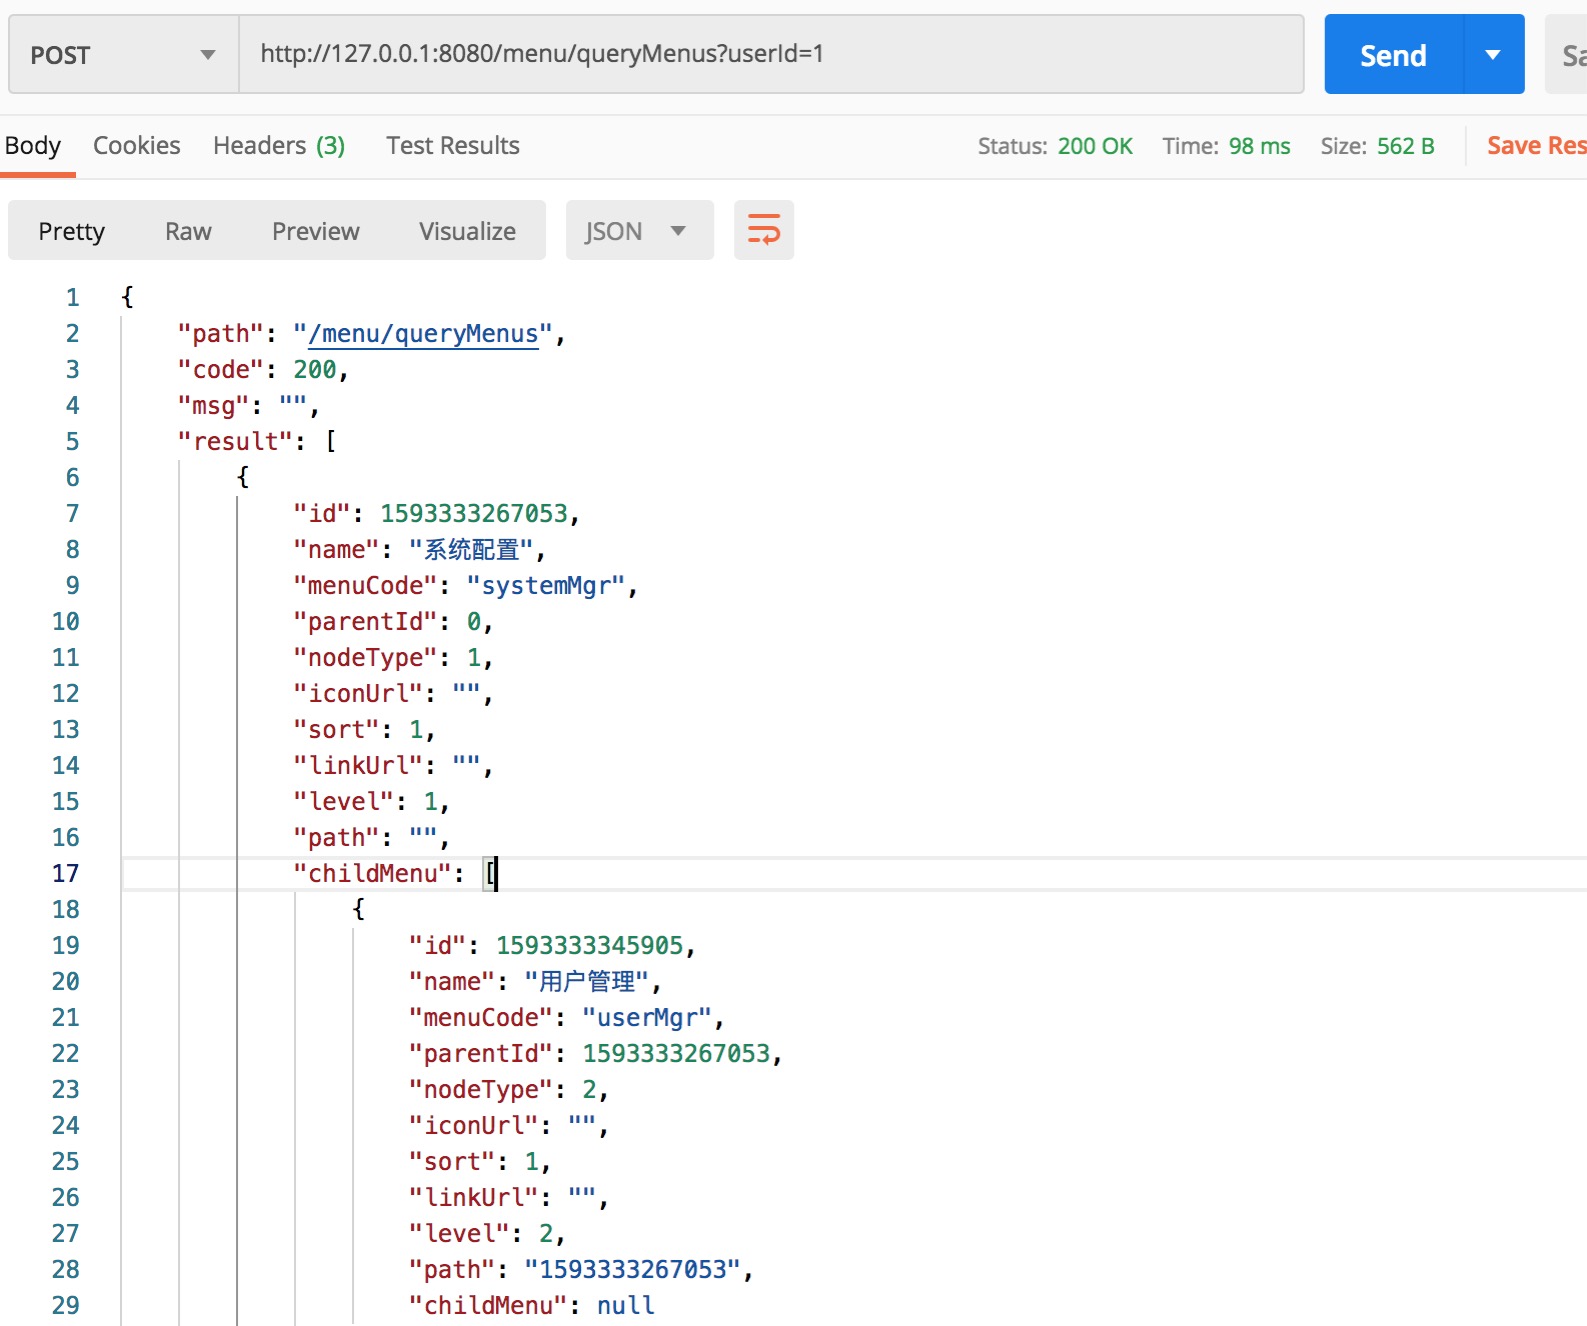Expand the Send button options arrow
The height and width of the screenshot is (1326, 1587).
coord(1493,55)
